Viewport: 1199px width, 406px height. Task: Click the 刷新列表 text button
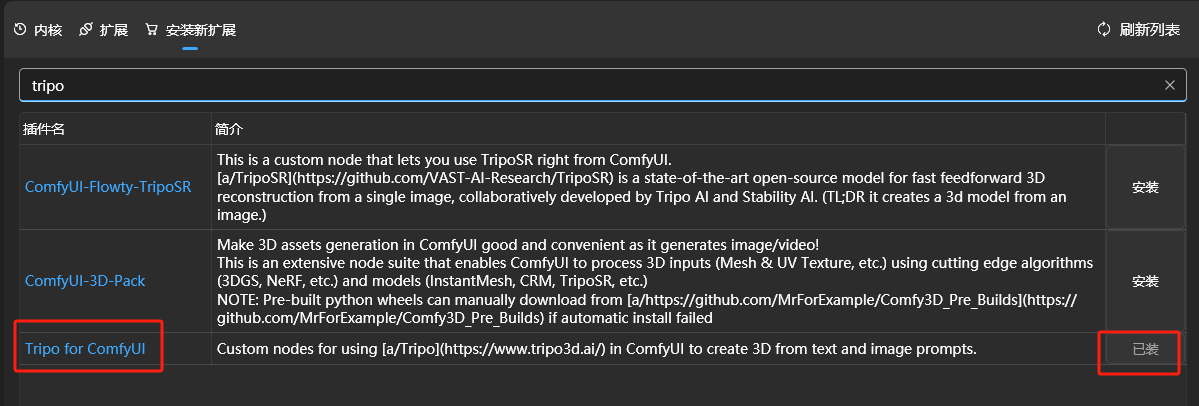[x=1149, y=30]
